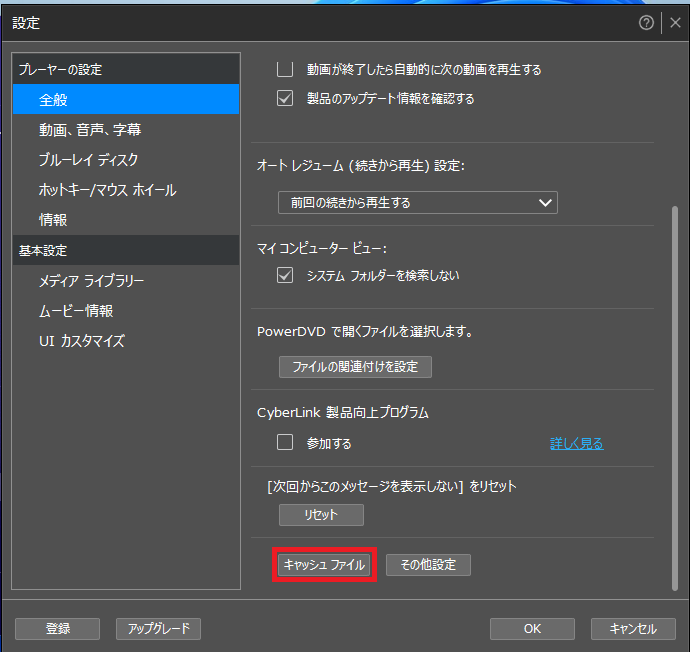Open キャッシュ ファイル settings

point(324,564)
